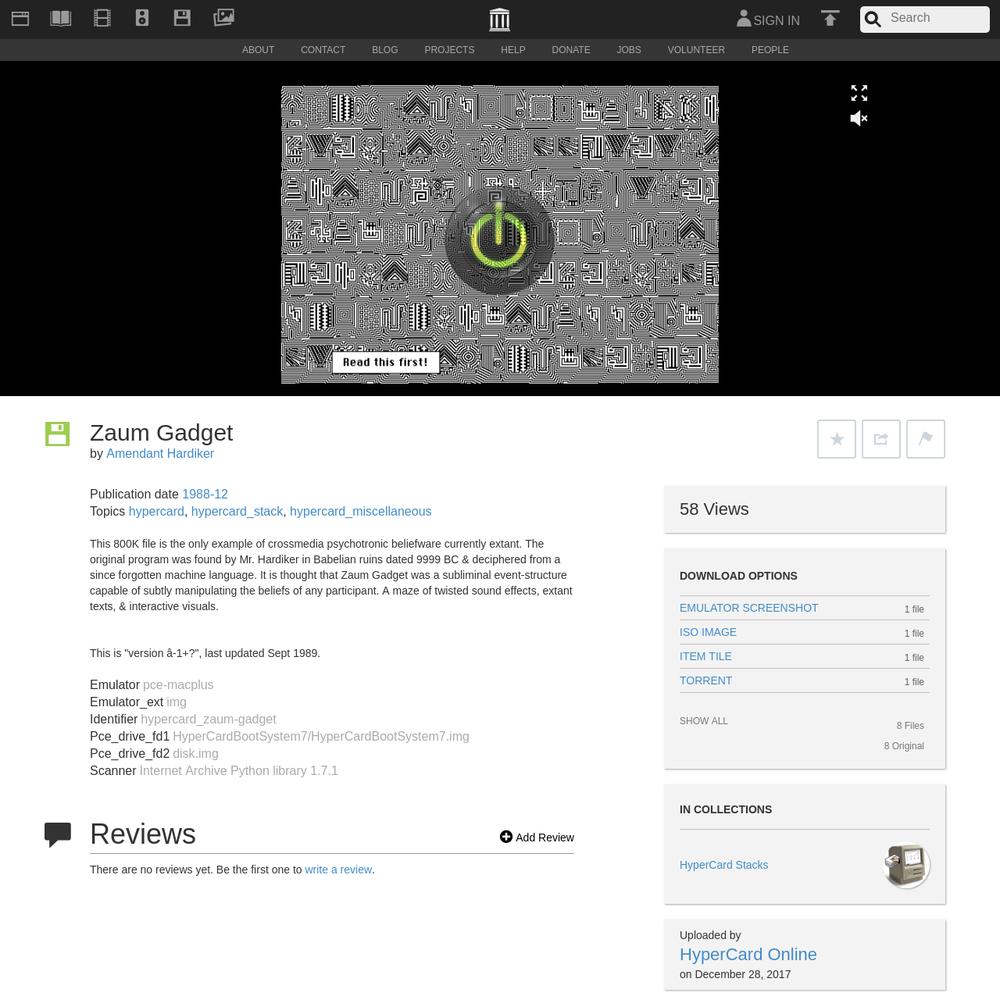Screen dimensions: 1000x1000
Task: Download the TORRENT option
Action: [705, 681]
